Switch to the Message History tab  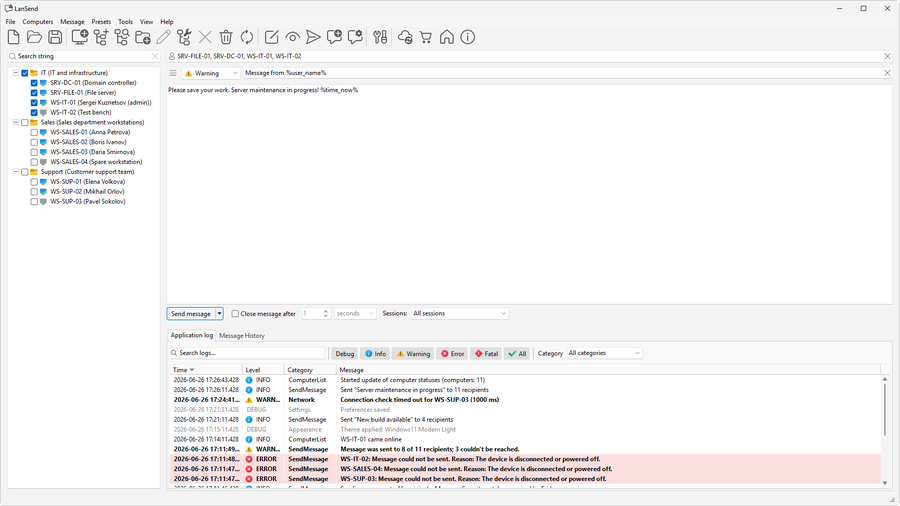(242, 336)
